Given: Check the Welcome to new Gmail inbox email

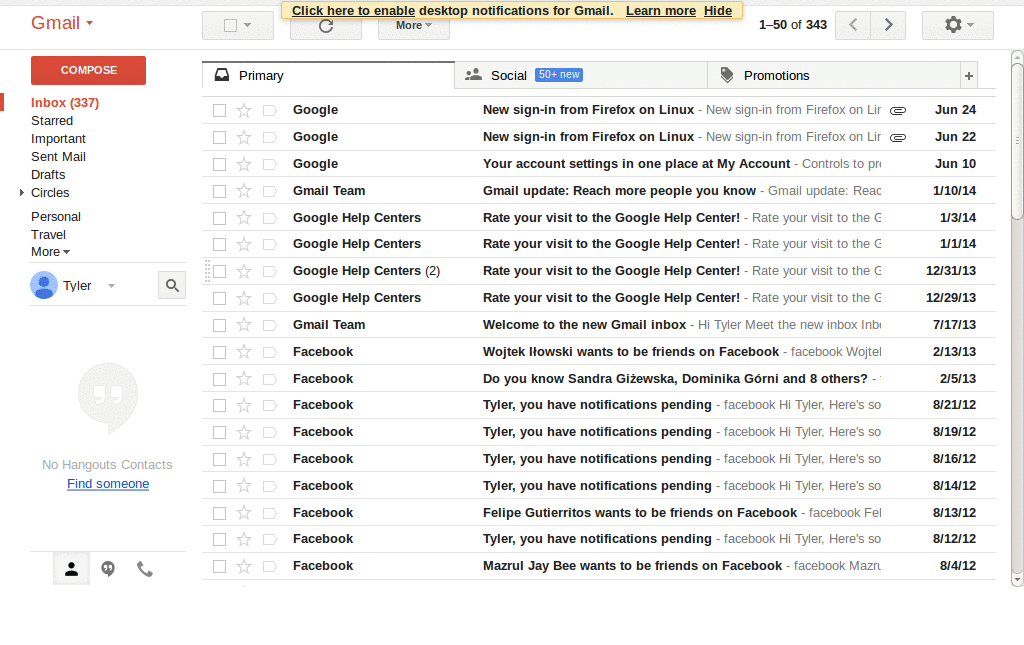Looking at the screenshot, I should [219, 325].
